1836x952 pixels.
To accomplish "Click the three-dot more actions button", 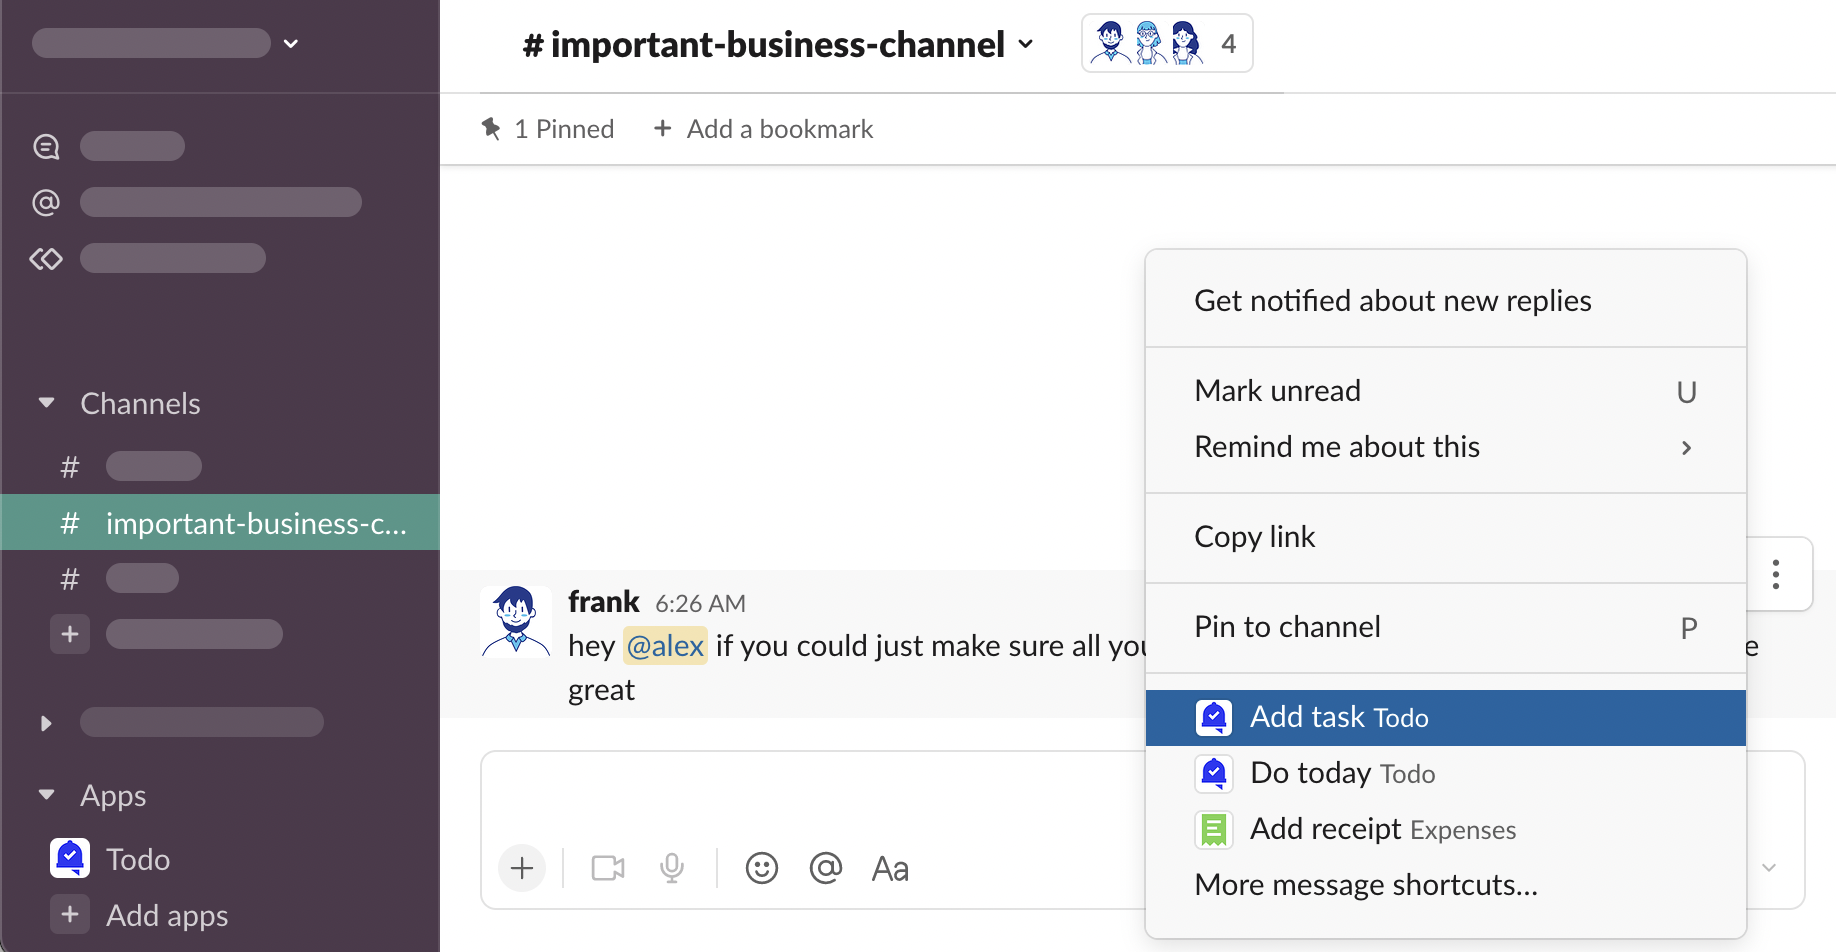I will point(1776,574).
